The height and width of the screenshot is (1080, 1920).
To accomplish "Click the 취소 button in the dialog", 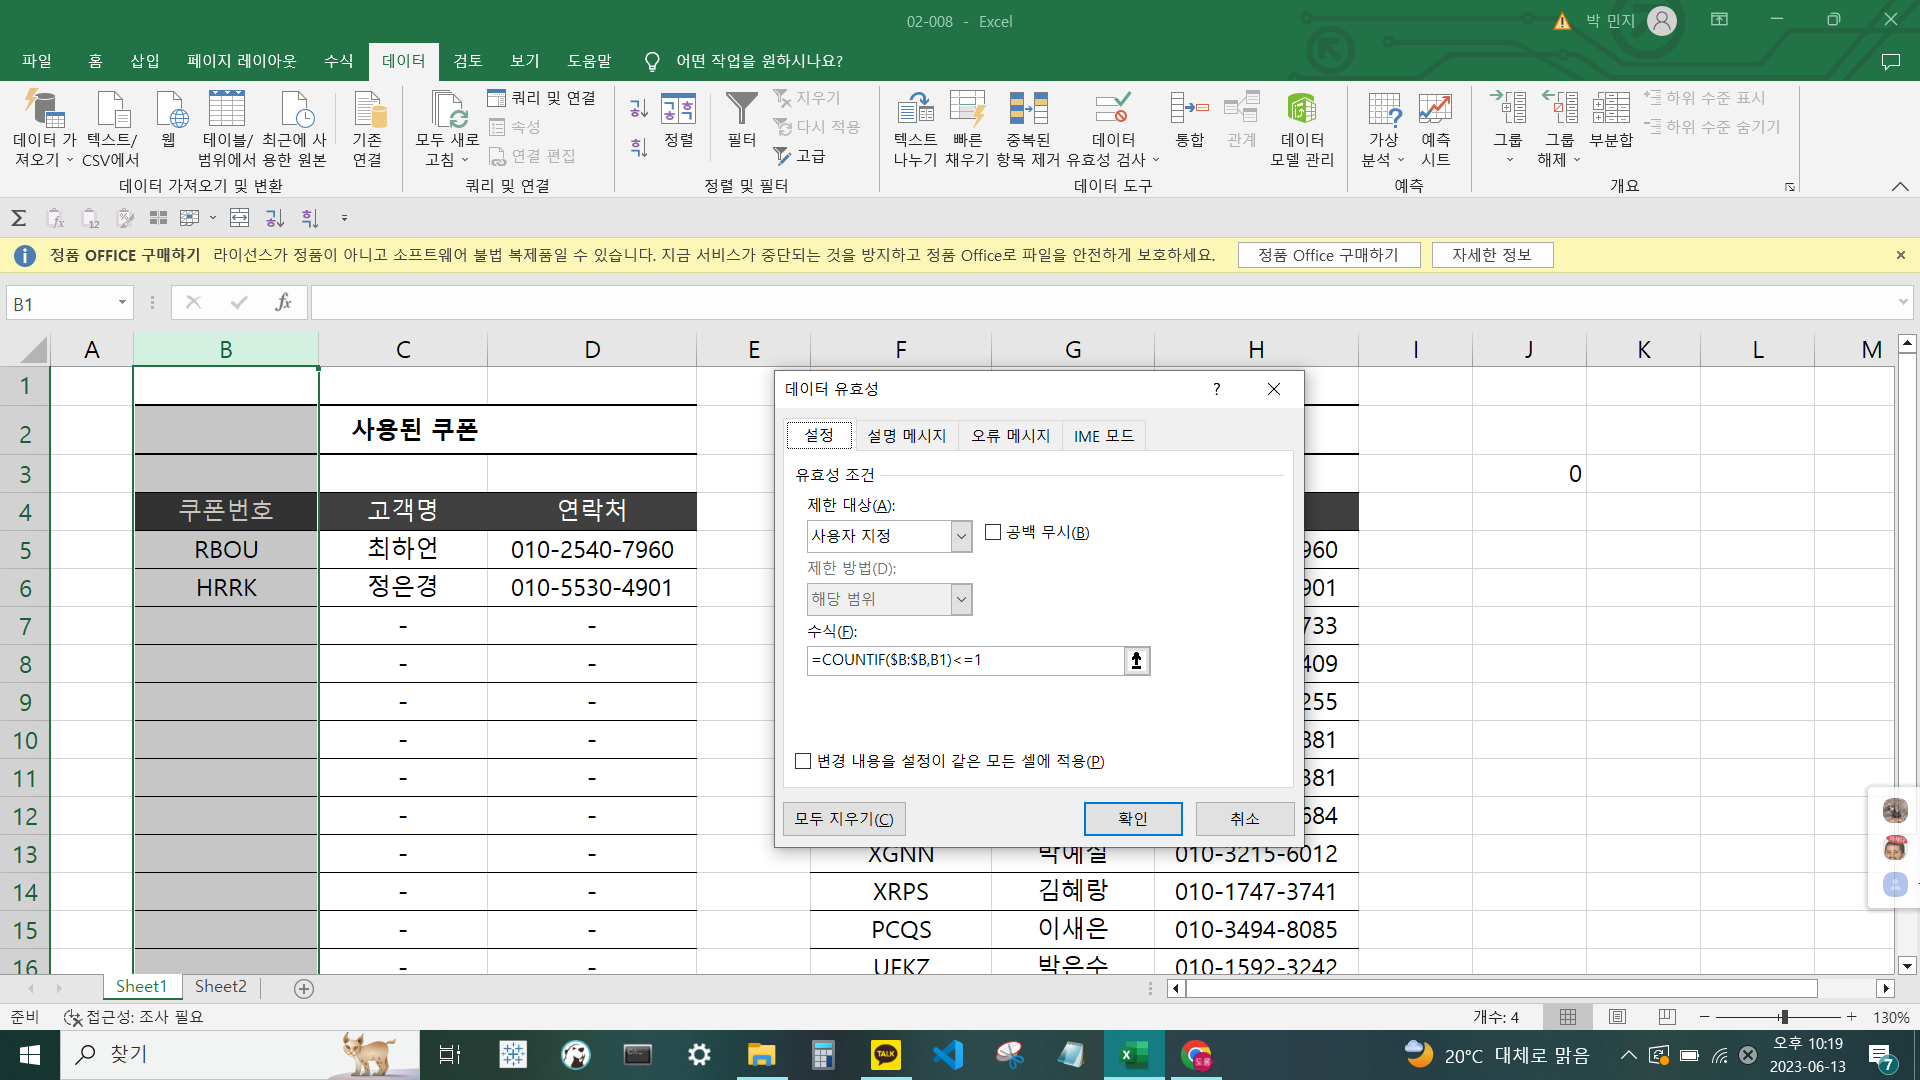I will (1245, 819).
